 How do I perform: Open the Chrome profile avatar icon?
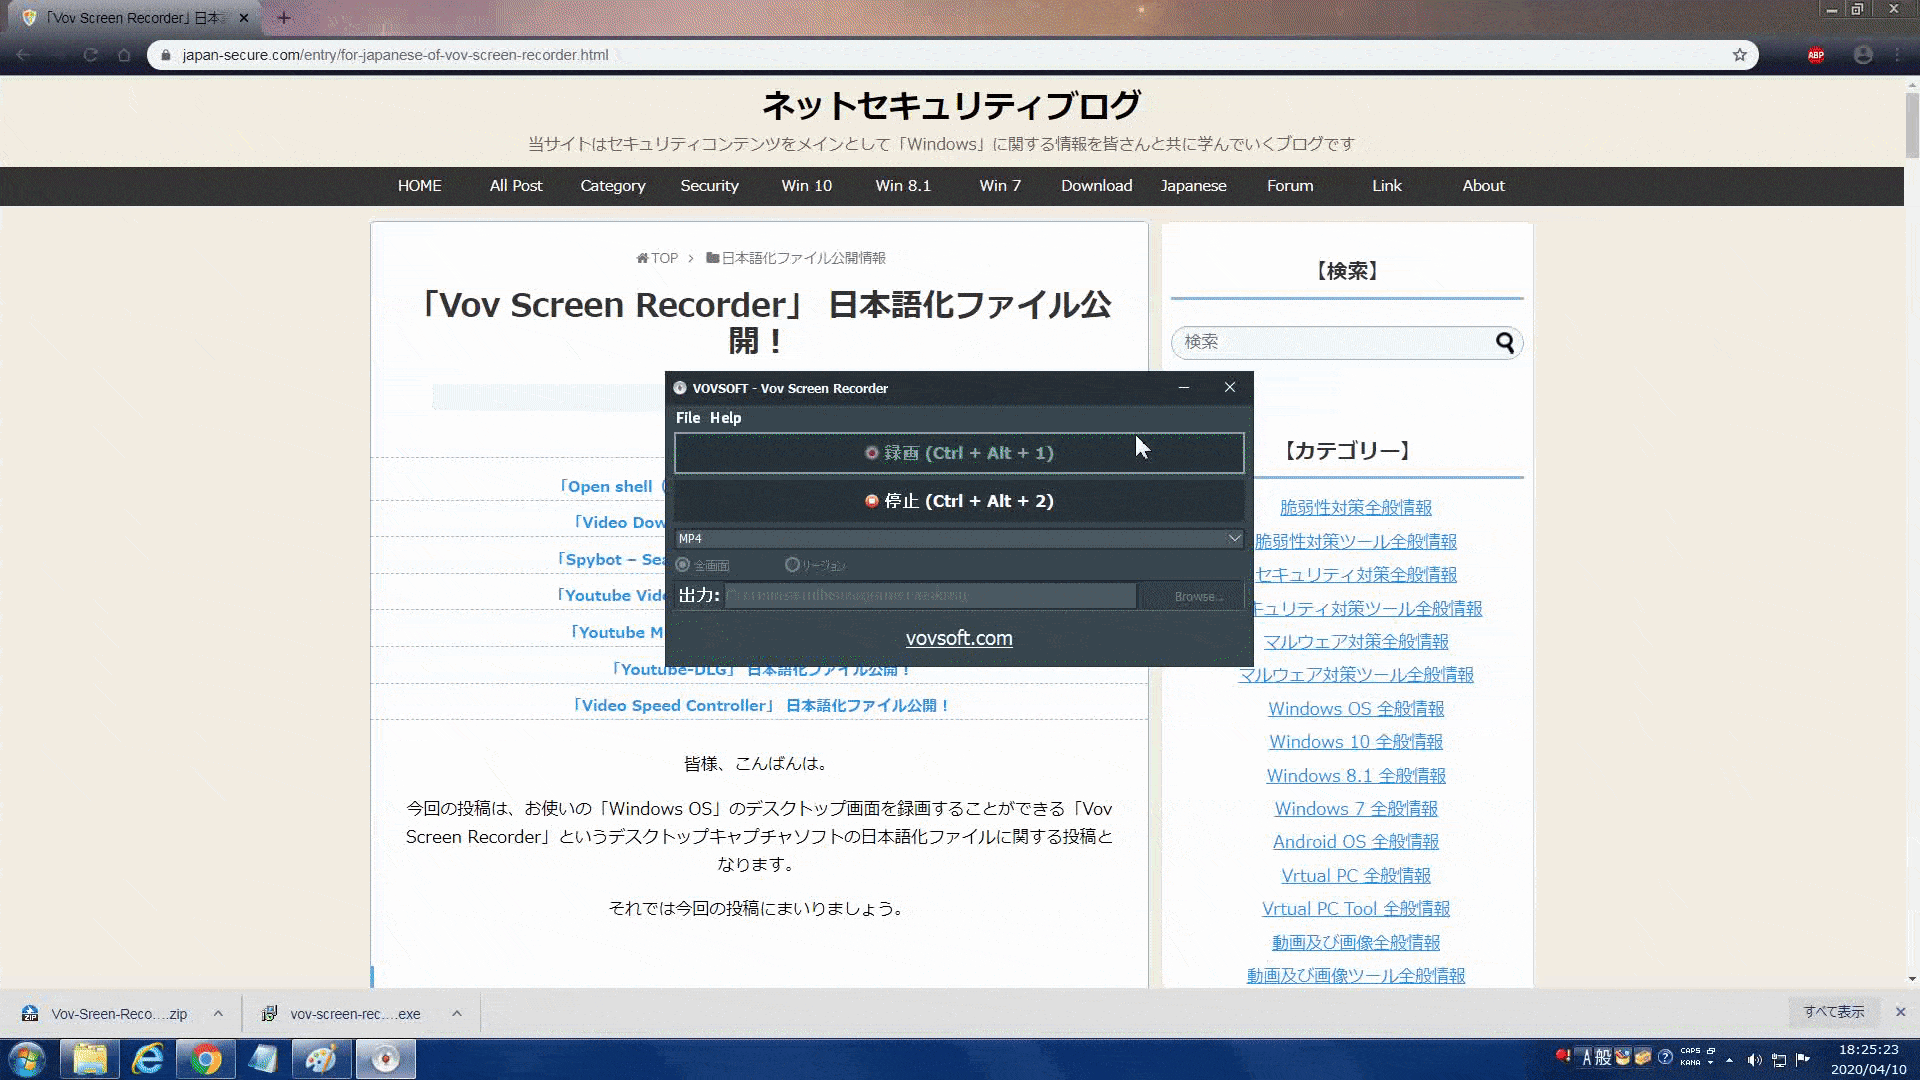(x=1863, y=55)
